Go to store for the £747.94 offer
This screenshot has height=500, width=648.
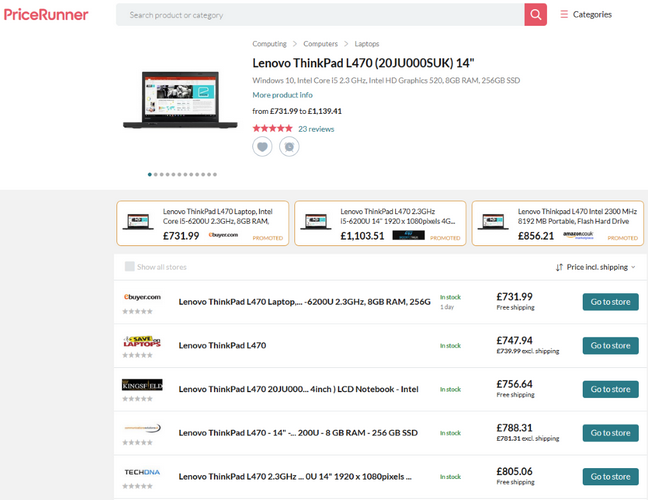coord(610,345)
